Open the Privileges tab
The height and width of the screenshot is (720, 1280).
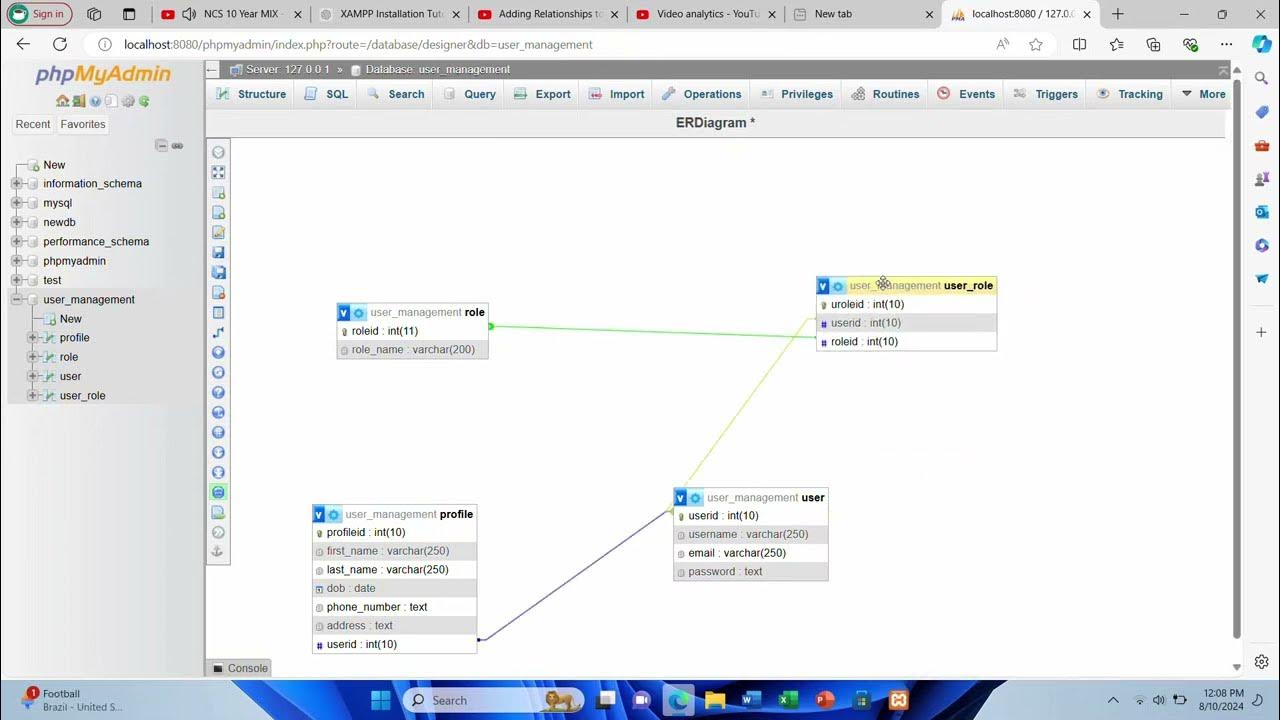(x=797, y=94)
